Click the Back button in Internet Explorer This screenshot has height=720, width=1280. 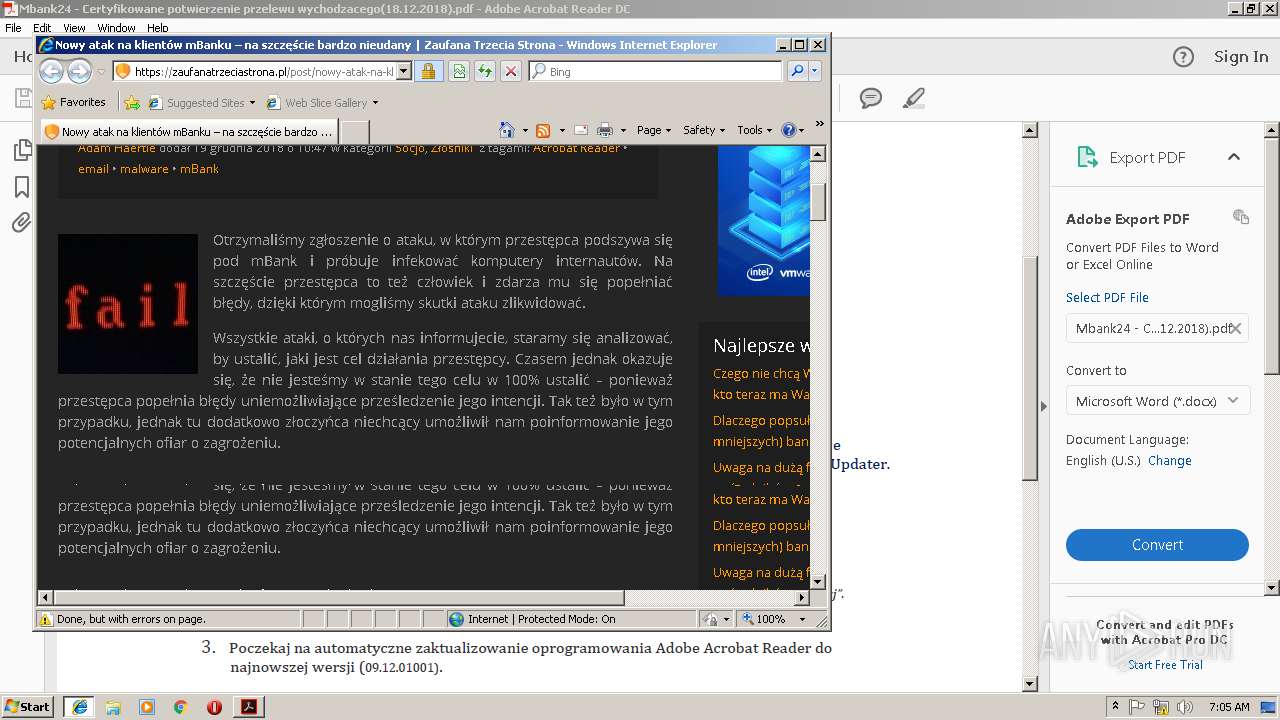51,71
